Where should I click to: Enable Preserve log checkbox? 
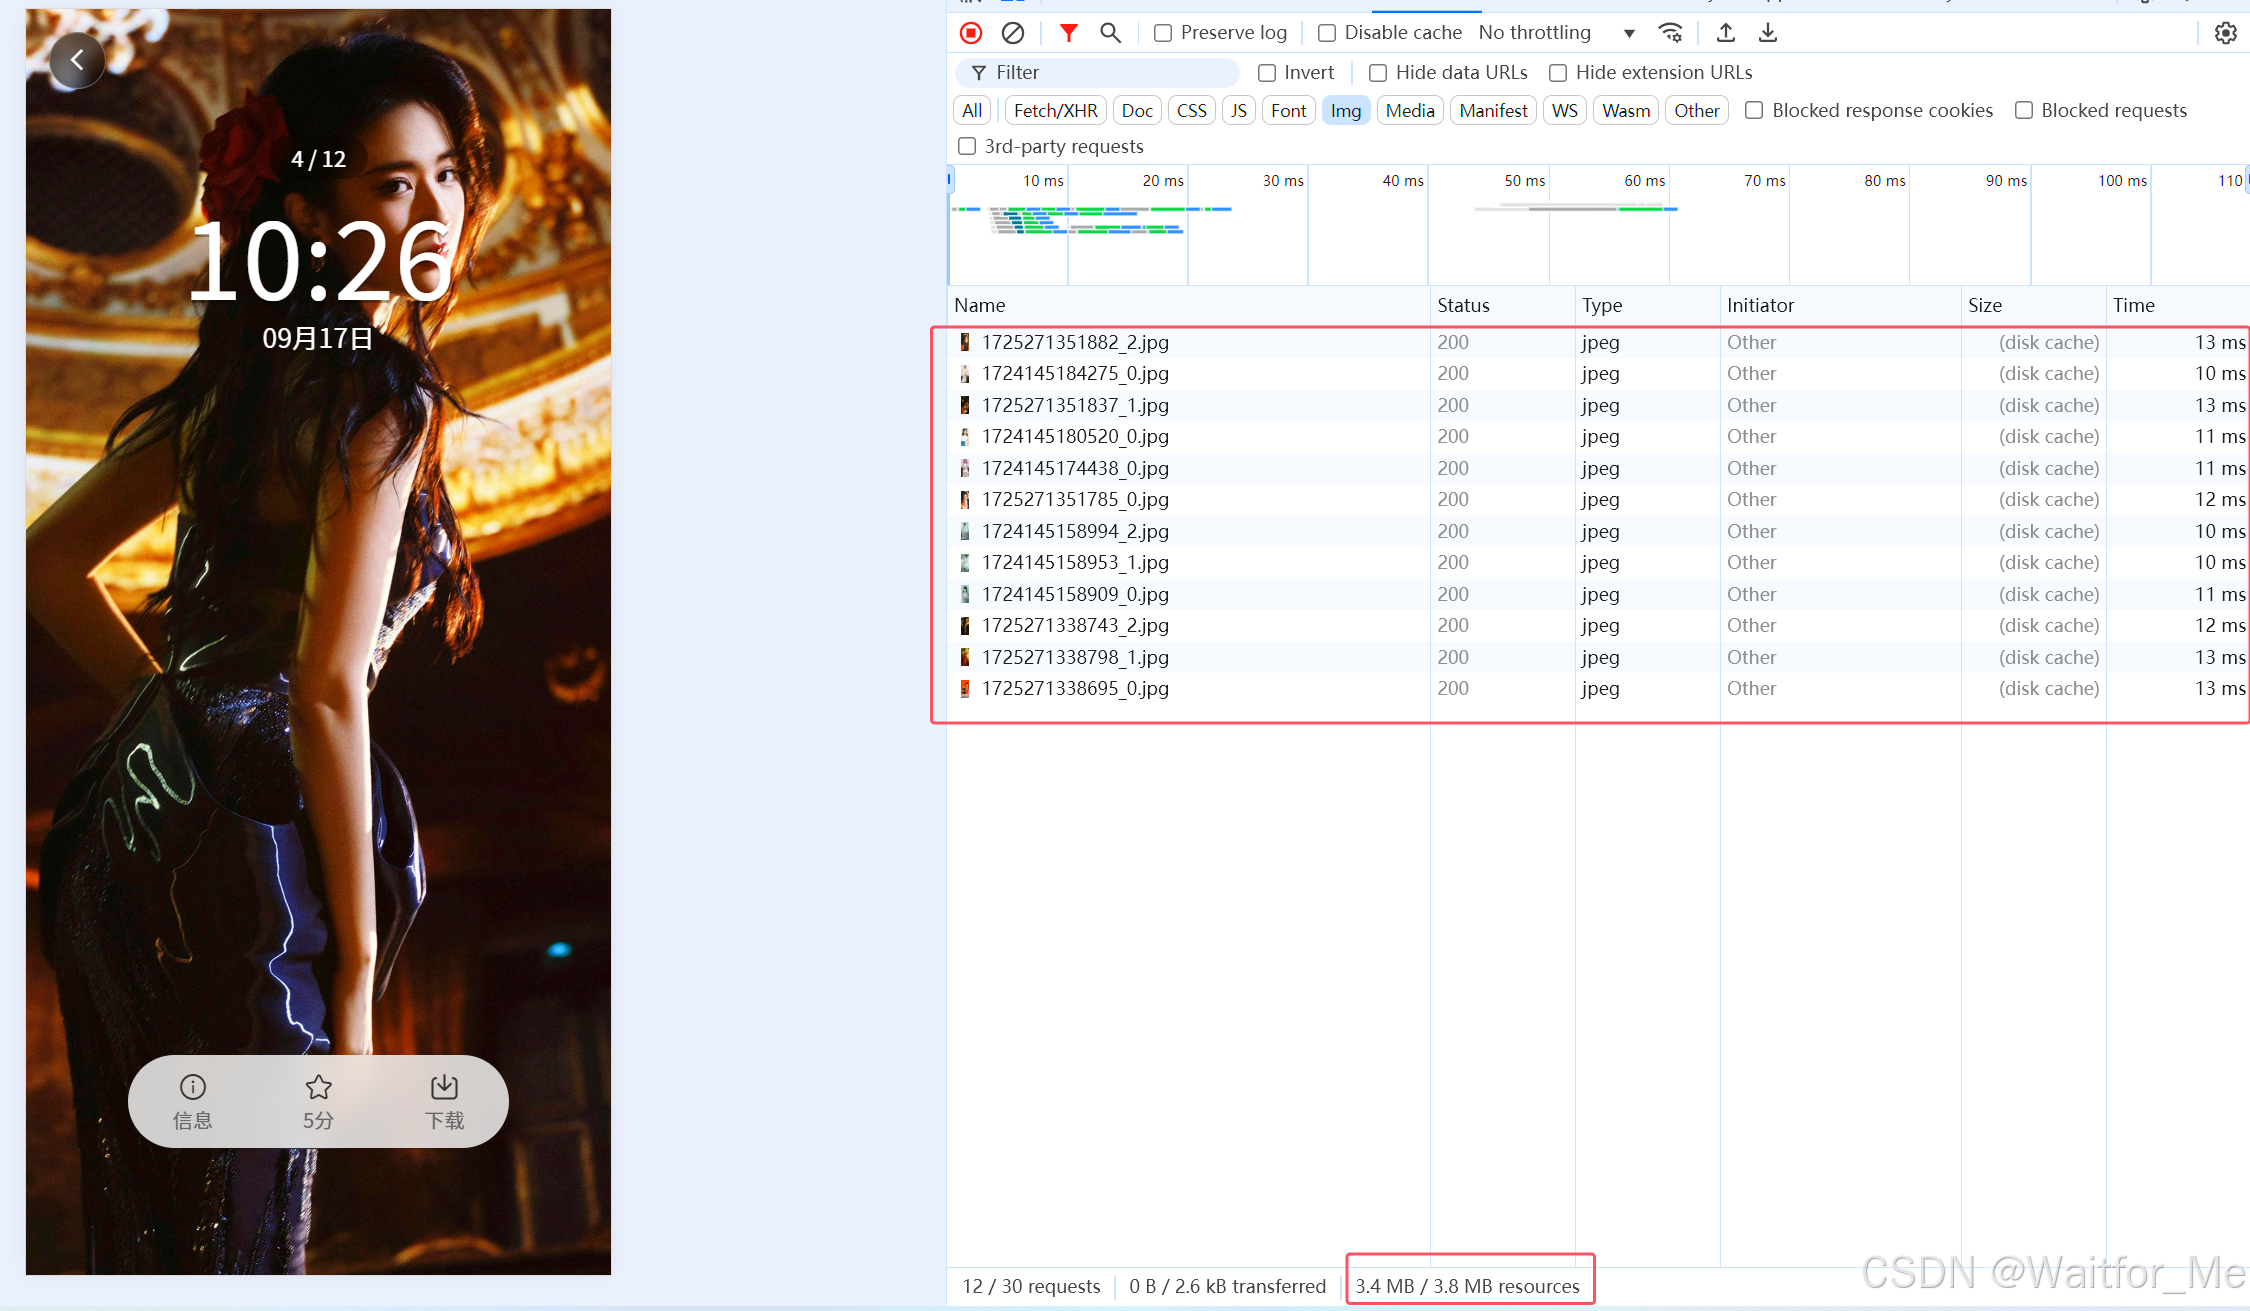coord(1163,33)
